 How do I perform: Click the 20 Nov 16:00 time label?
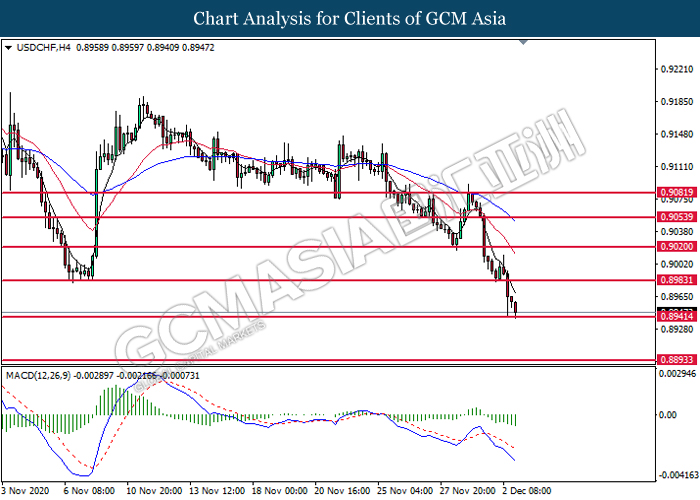click(342, 491)
